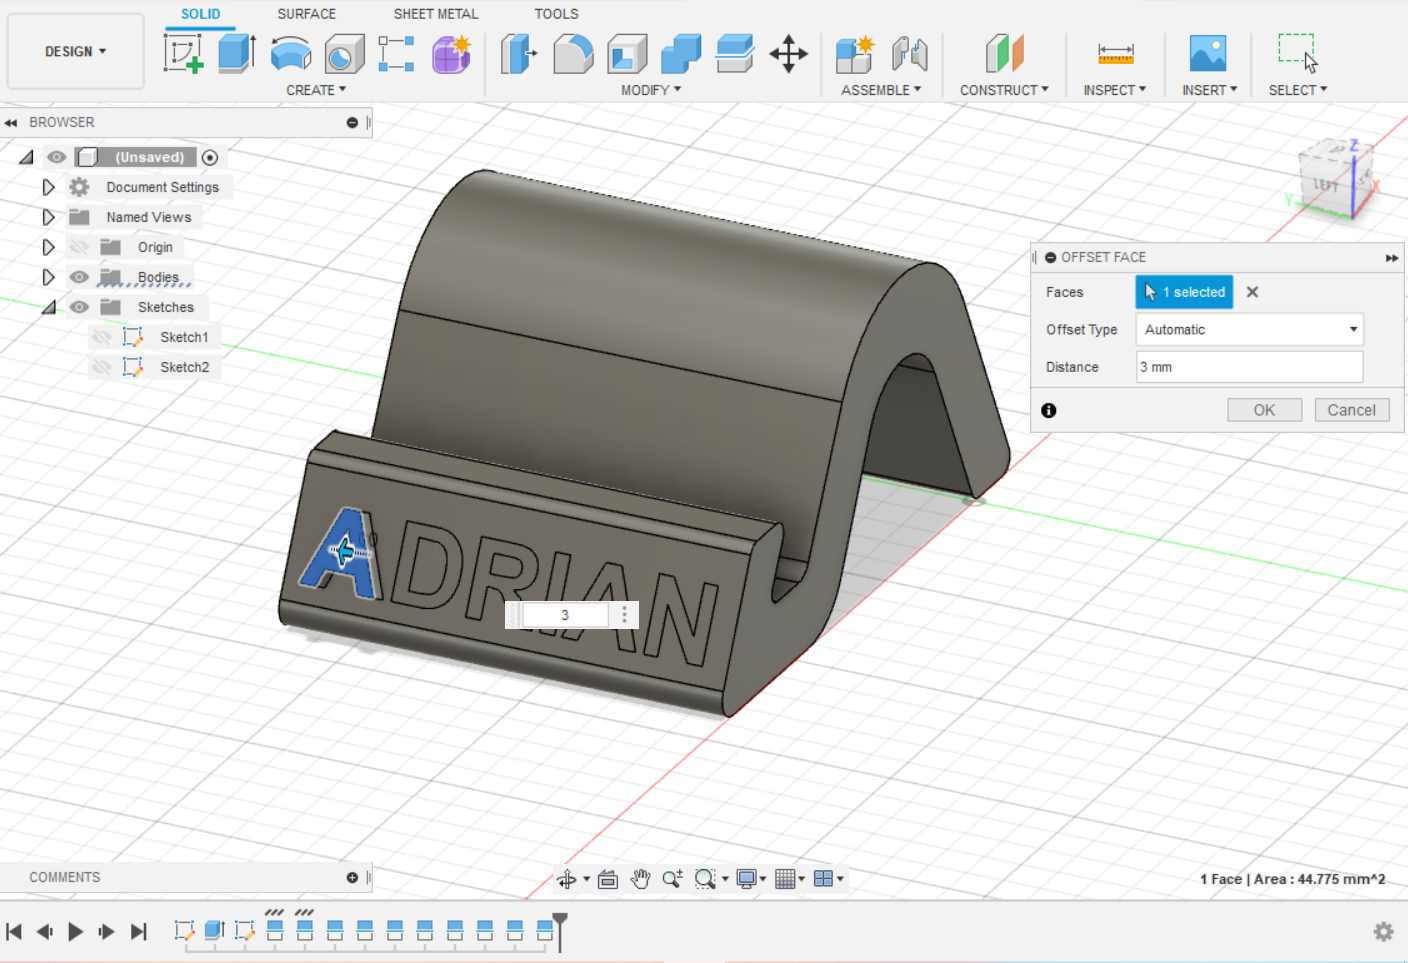Select the Press Pull tool
Image resolution: width=1408 pixels, height=963 pixels.
point(518,54)
